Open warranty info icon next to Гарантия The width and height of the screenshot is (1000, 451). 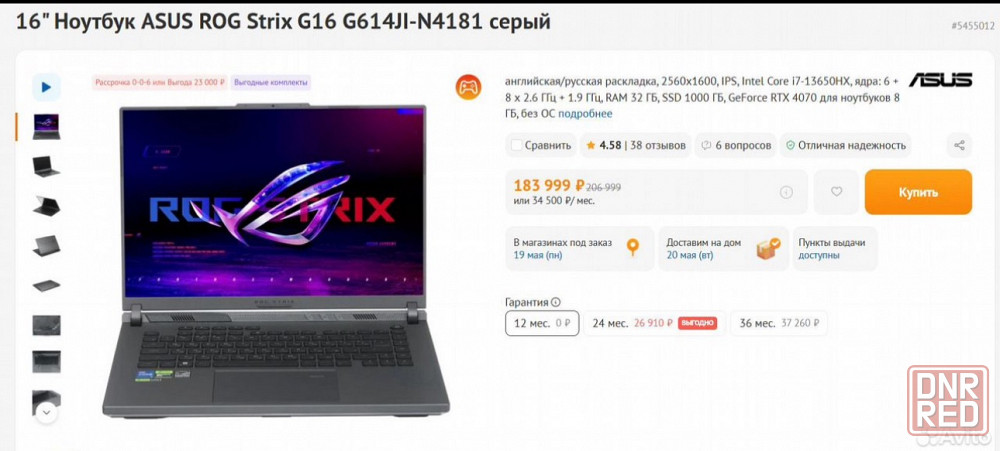[x=555, y=302]
